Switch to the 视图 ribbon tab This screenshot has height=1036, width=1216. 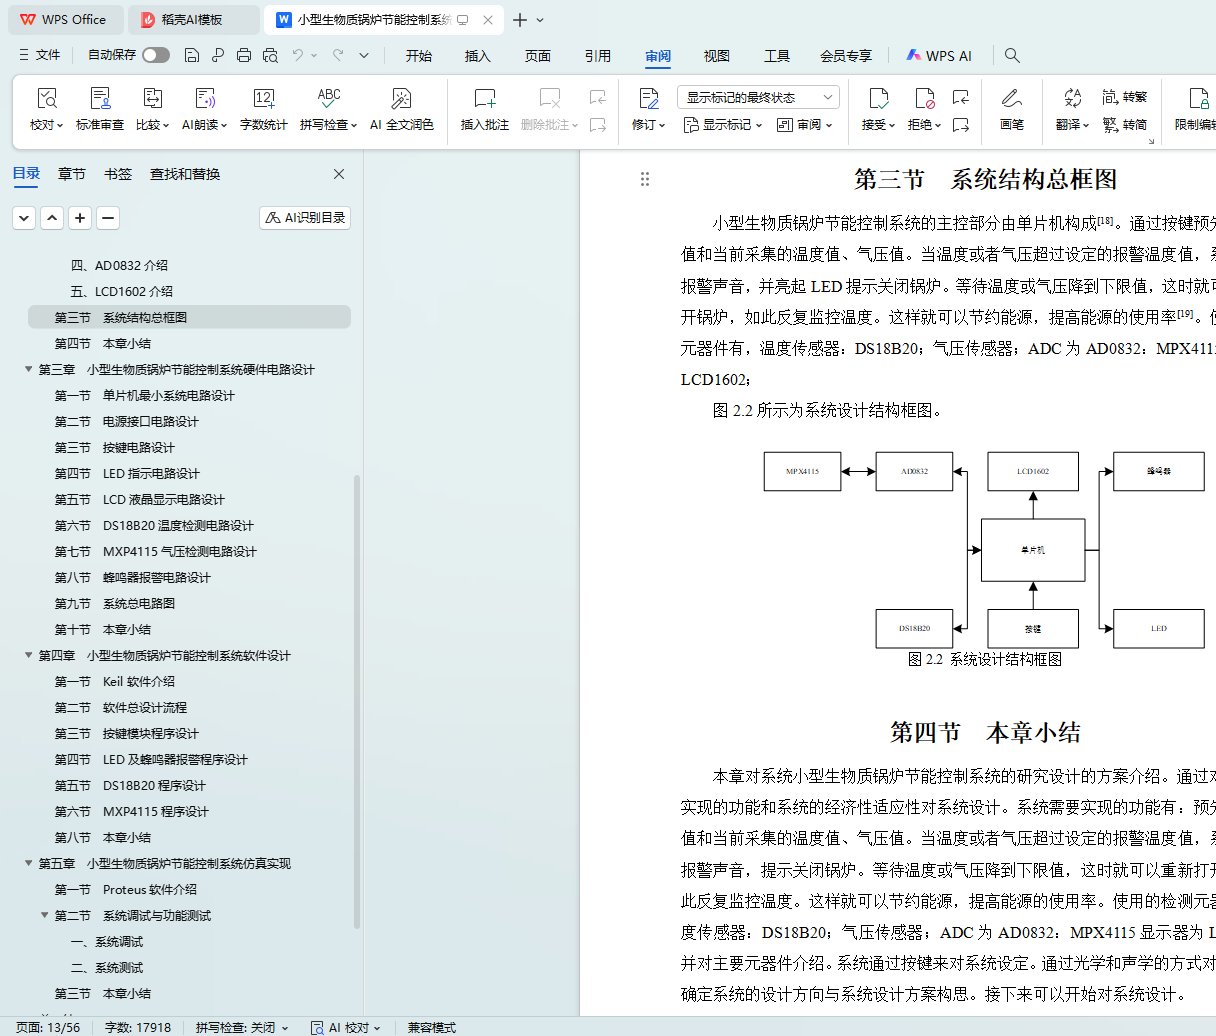[x=716, y=56]
